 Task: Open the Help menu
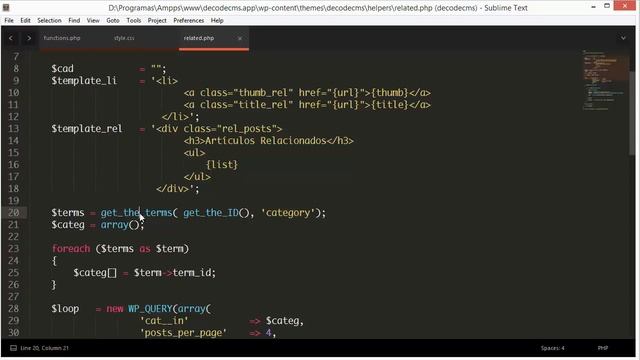(x=217, y=20)
